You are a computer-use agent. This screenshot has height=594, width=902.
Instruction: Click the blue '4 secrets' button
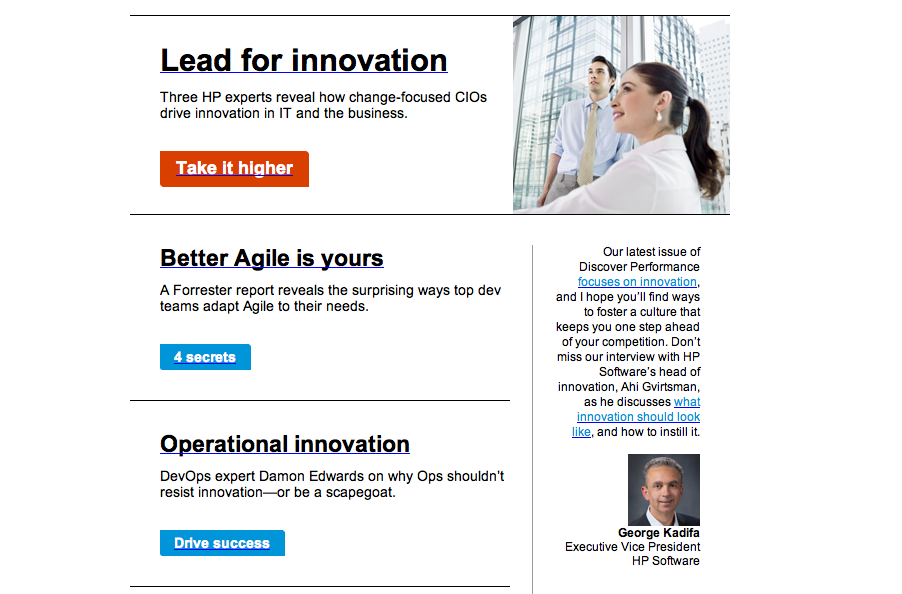(x=205, y=357)
